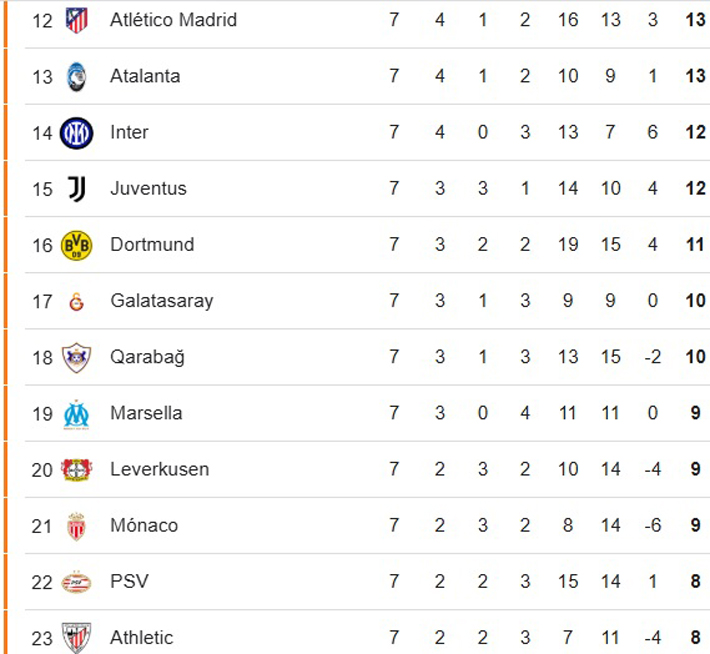Click the Atlético Madrid club crest

76,20
